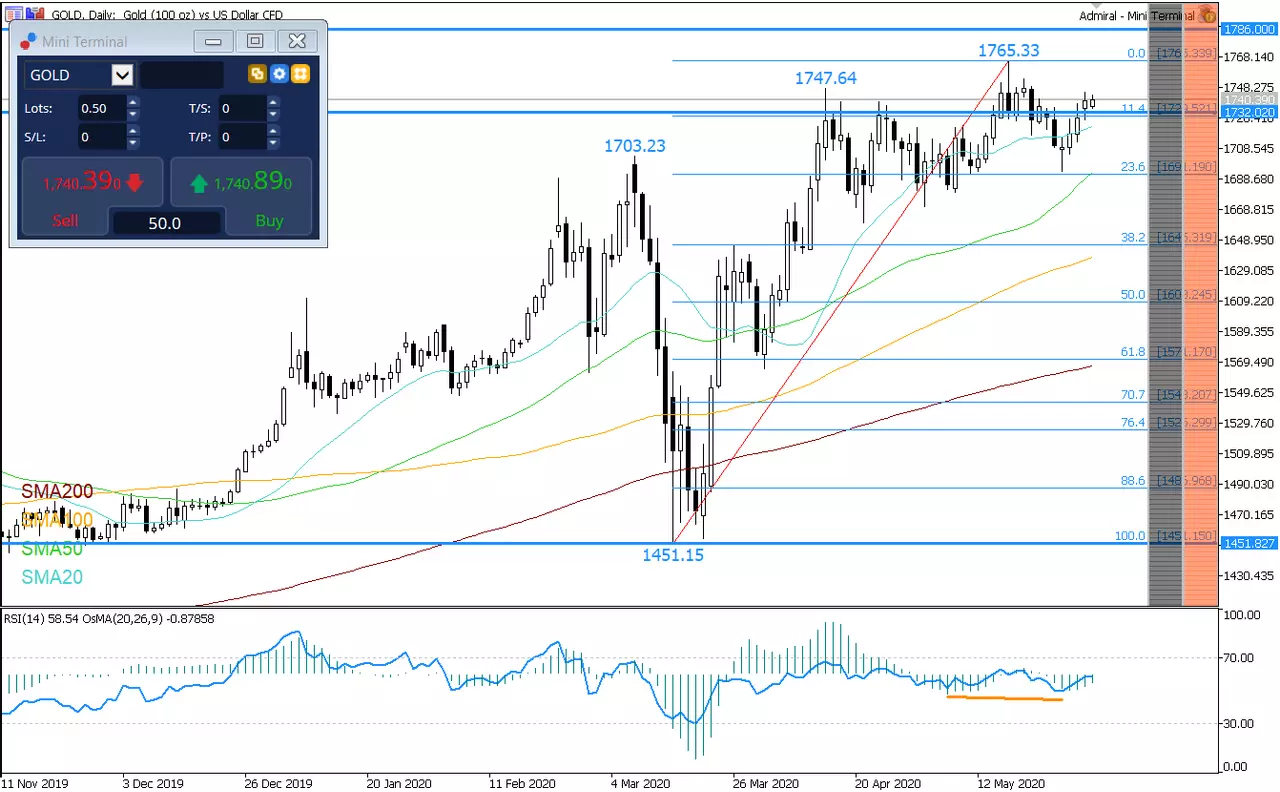1280x792 pixels.
Task: Increase T/P value with up arrow
Action: (x=273, y=131)
